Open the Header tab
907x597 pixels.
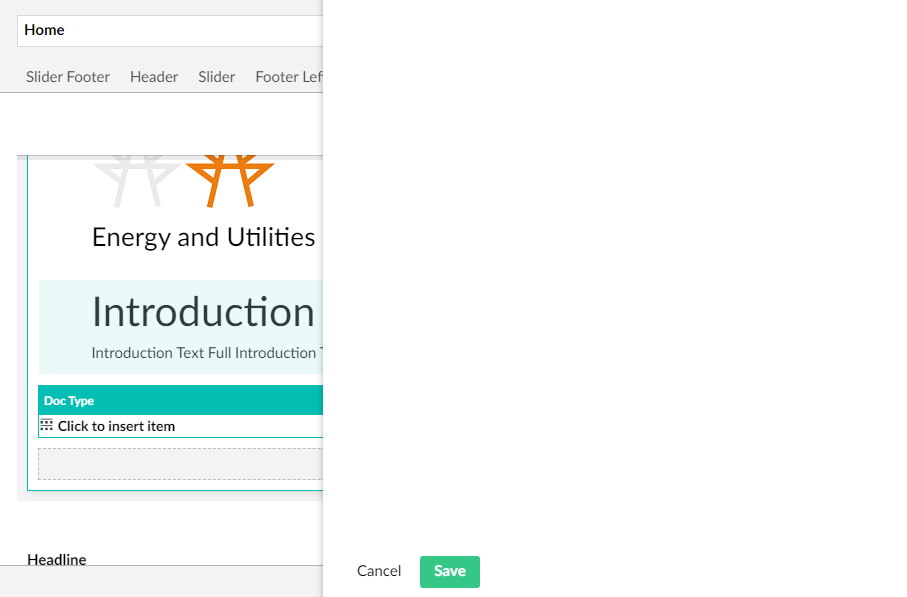[154, 77]
